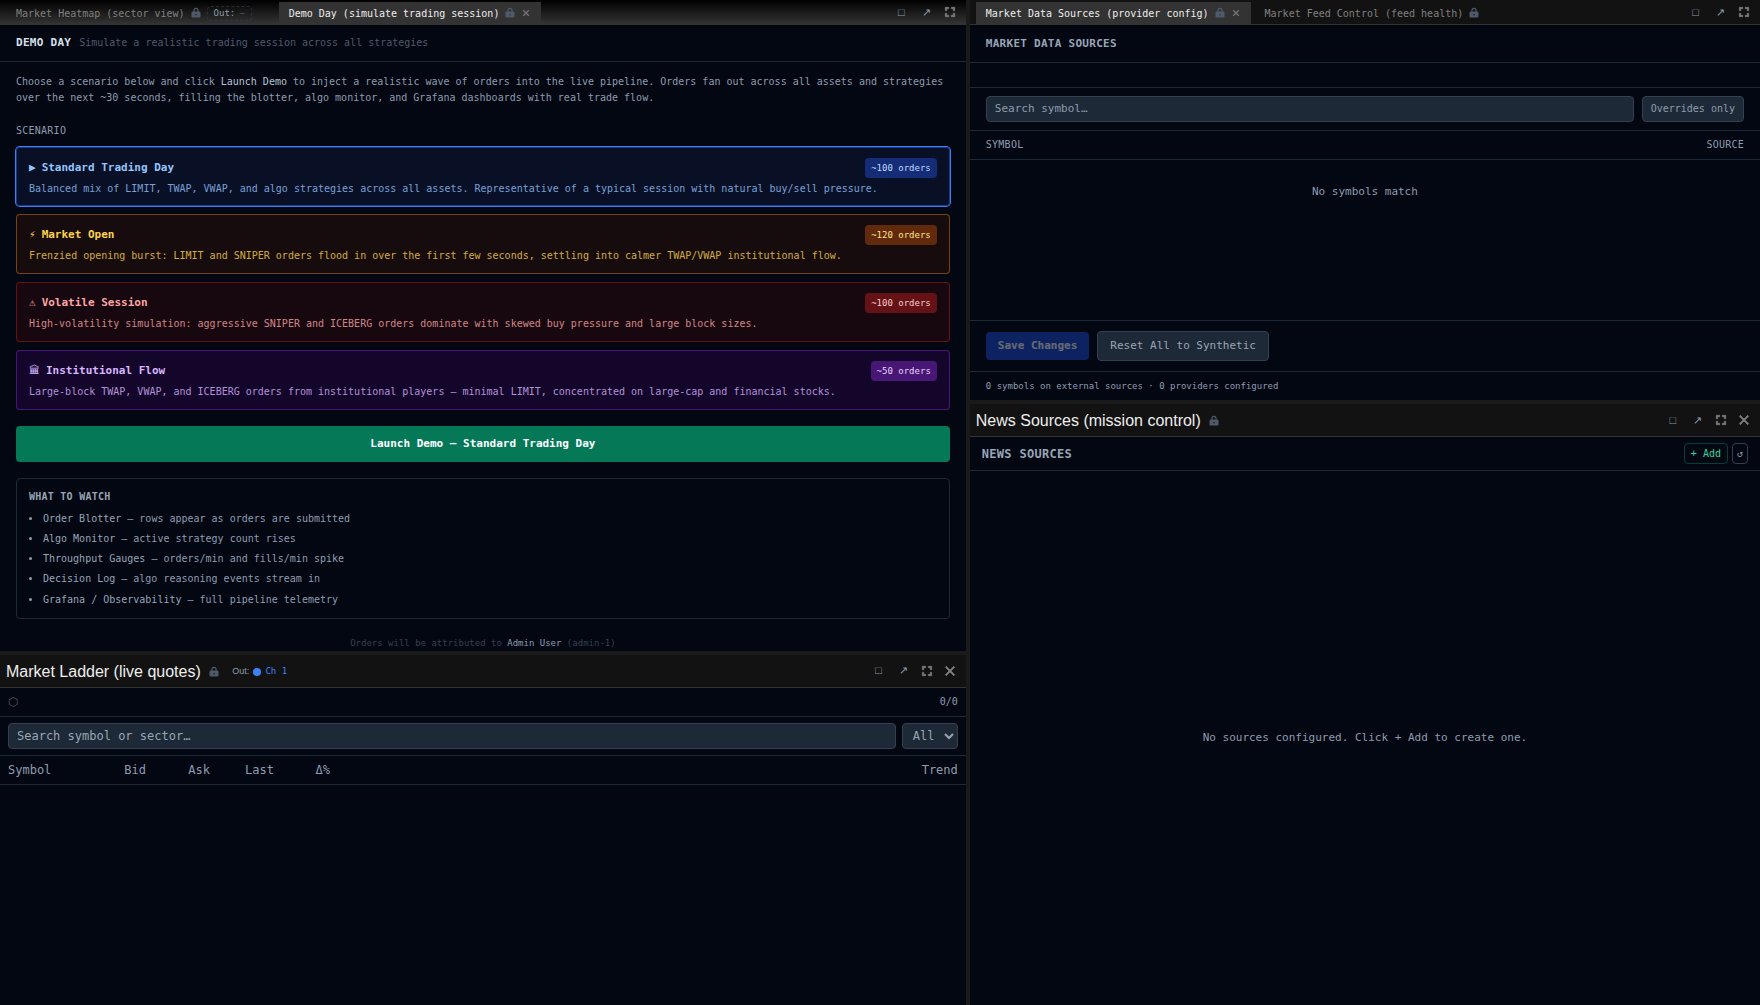1760x1005 pixels.
Task: Select the Market Open scenario
Action: tap(483, 244)
